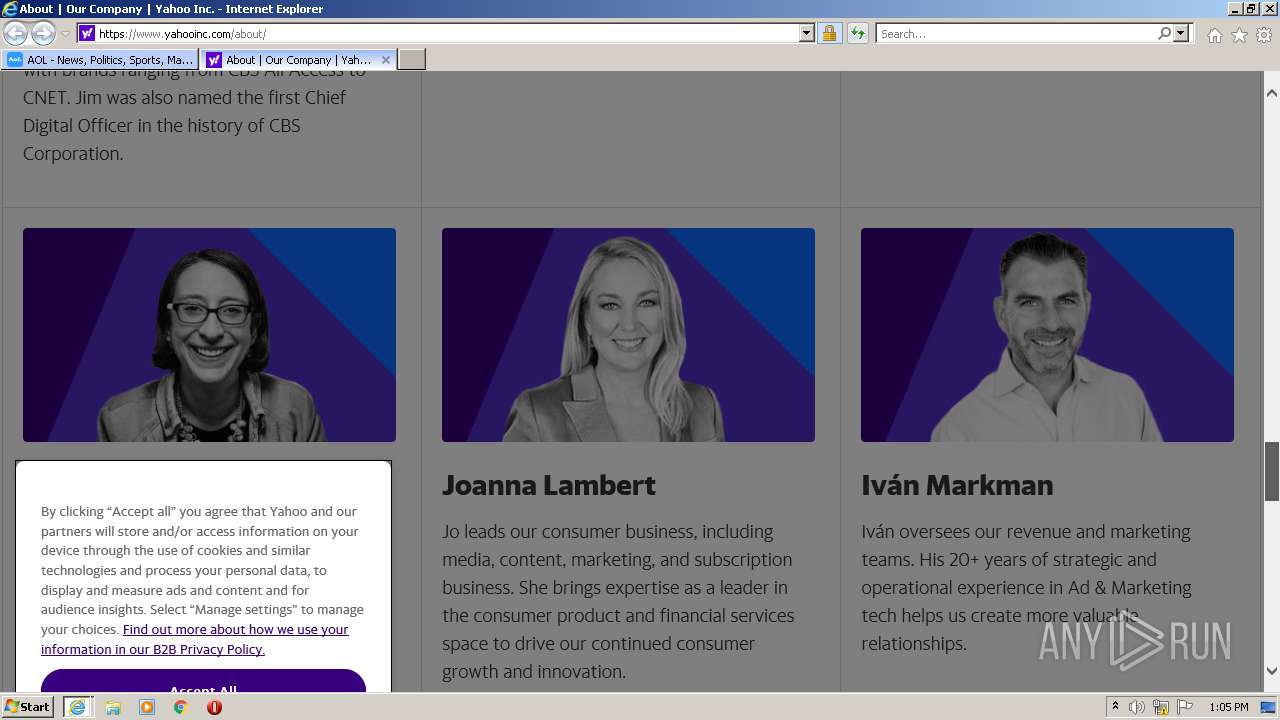Click Iván Markman's bio paragraph

point(1026,587)
